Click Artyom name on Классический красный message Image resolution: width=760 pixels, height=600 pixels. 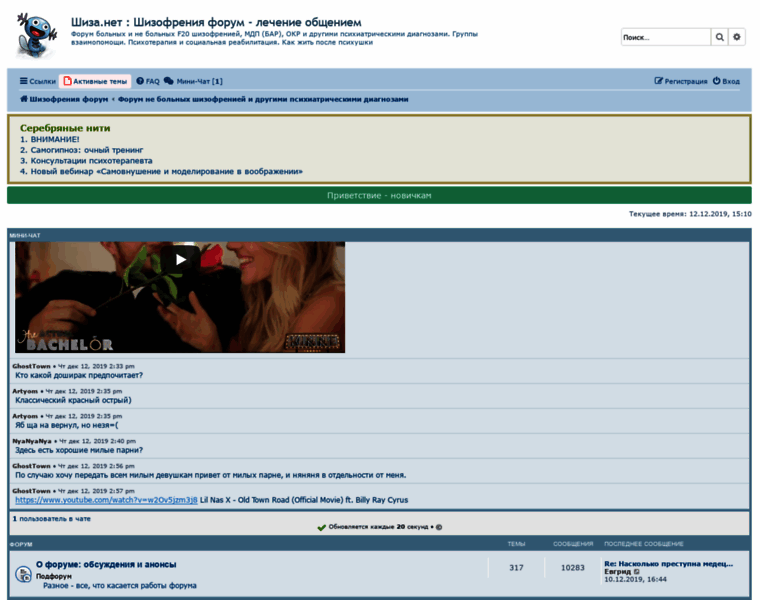(x=25, y=391)
